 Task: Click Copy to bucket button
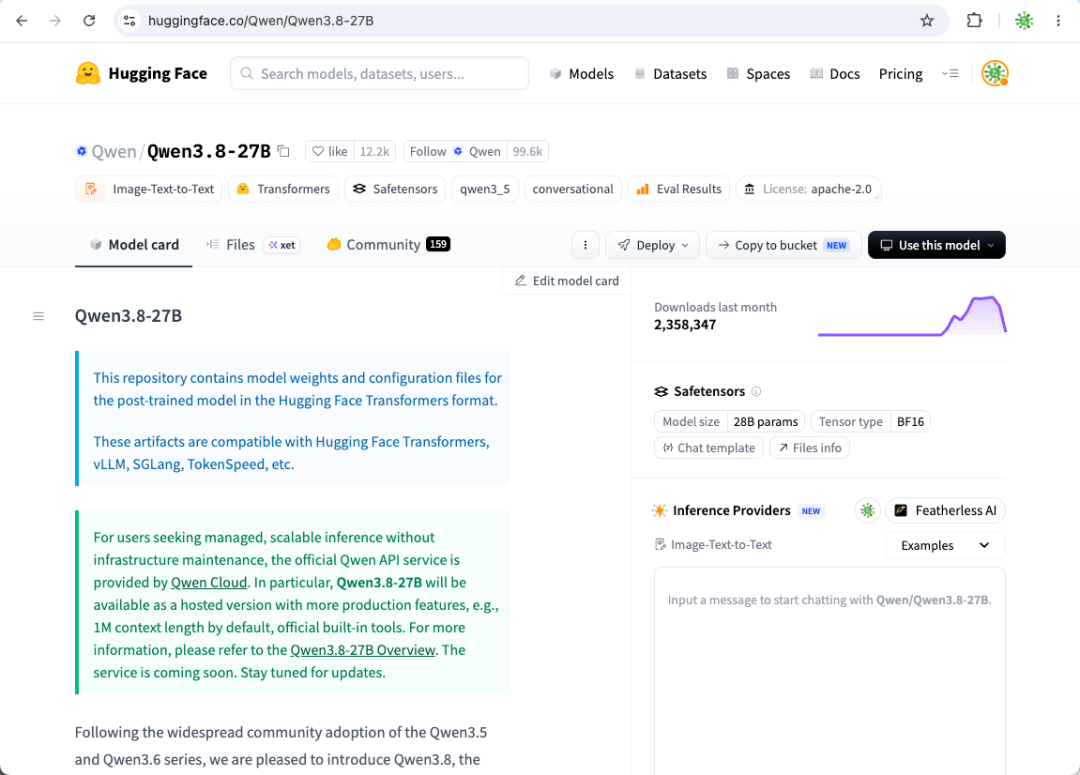[784, 245]
